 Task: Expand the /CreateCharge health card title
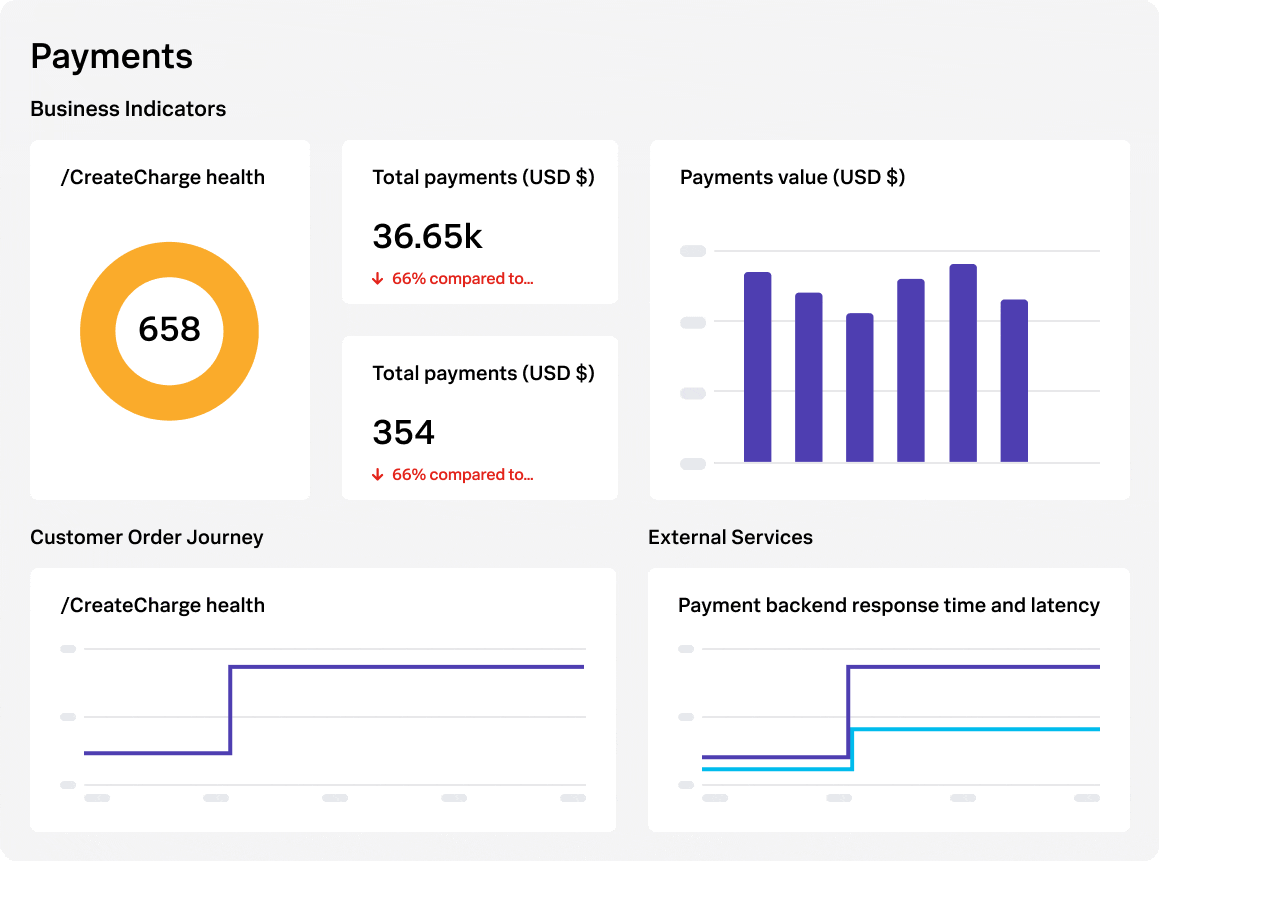click(162, 177)
